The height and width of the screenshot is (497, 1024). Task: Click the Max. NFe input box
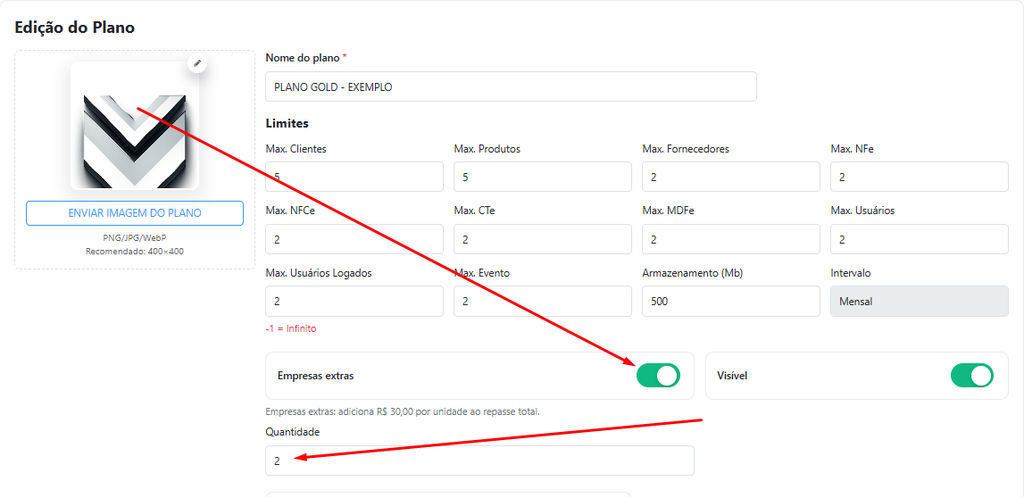[919, 177]
